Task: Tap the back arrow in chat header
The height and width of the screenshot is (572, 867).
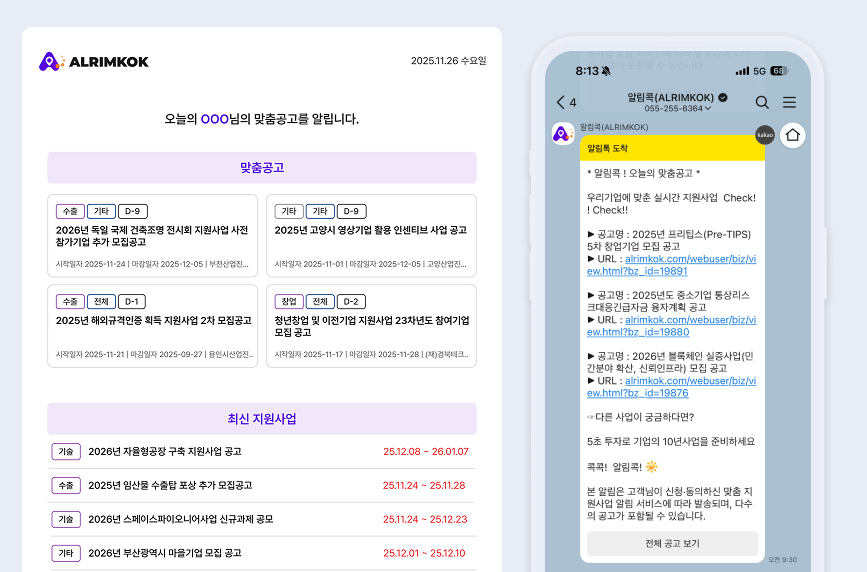Action: 560,102
